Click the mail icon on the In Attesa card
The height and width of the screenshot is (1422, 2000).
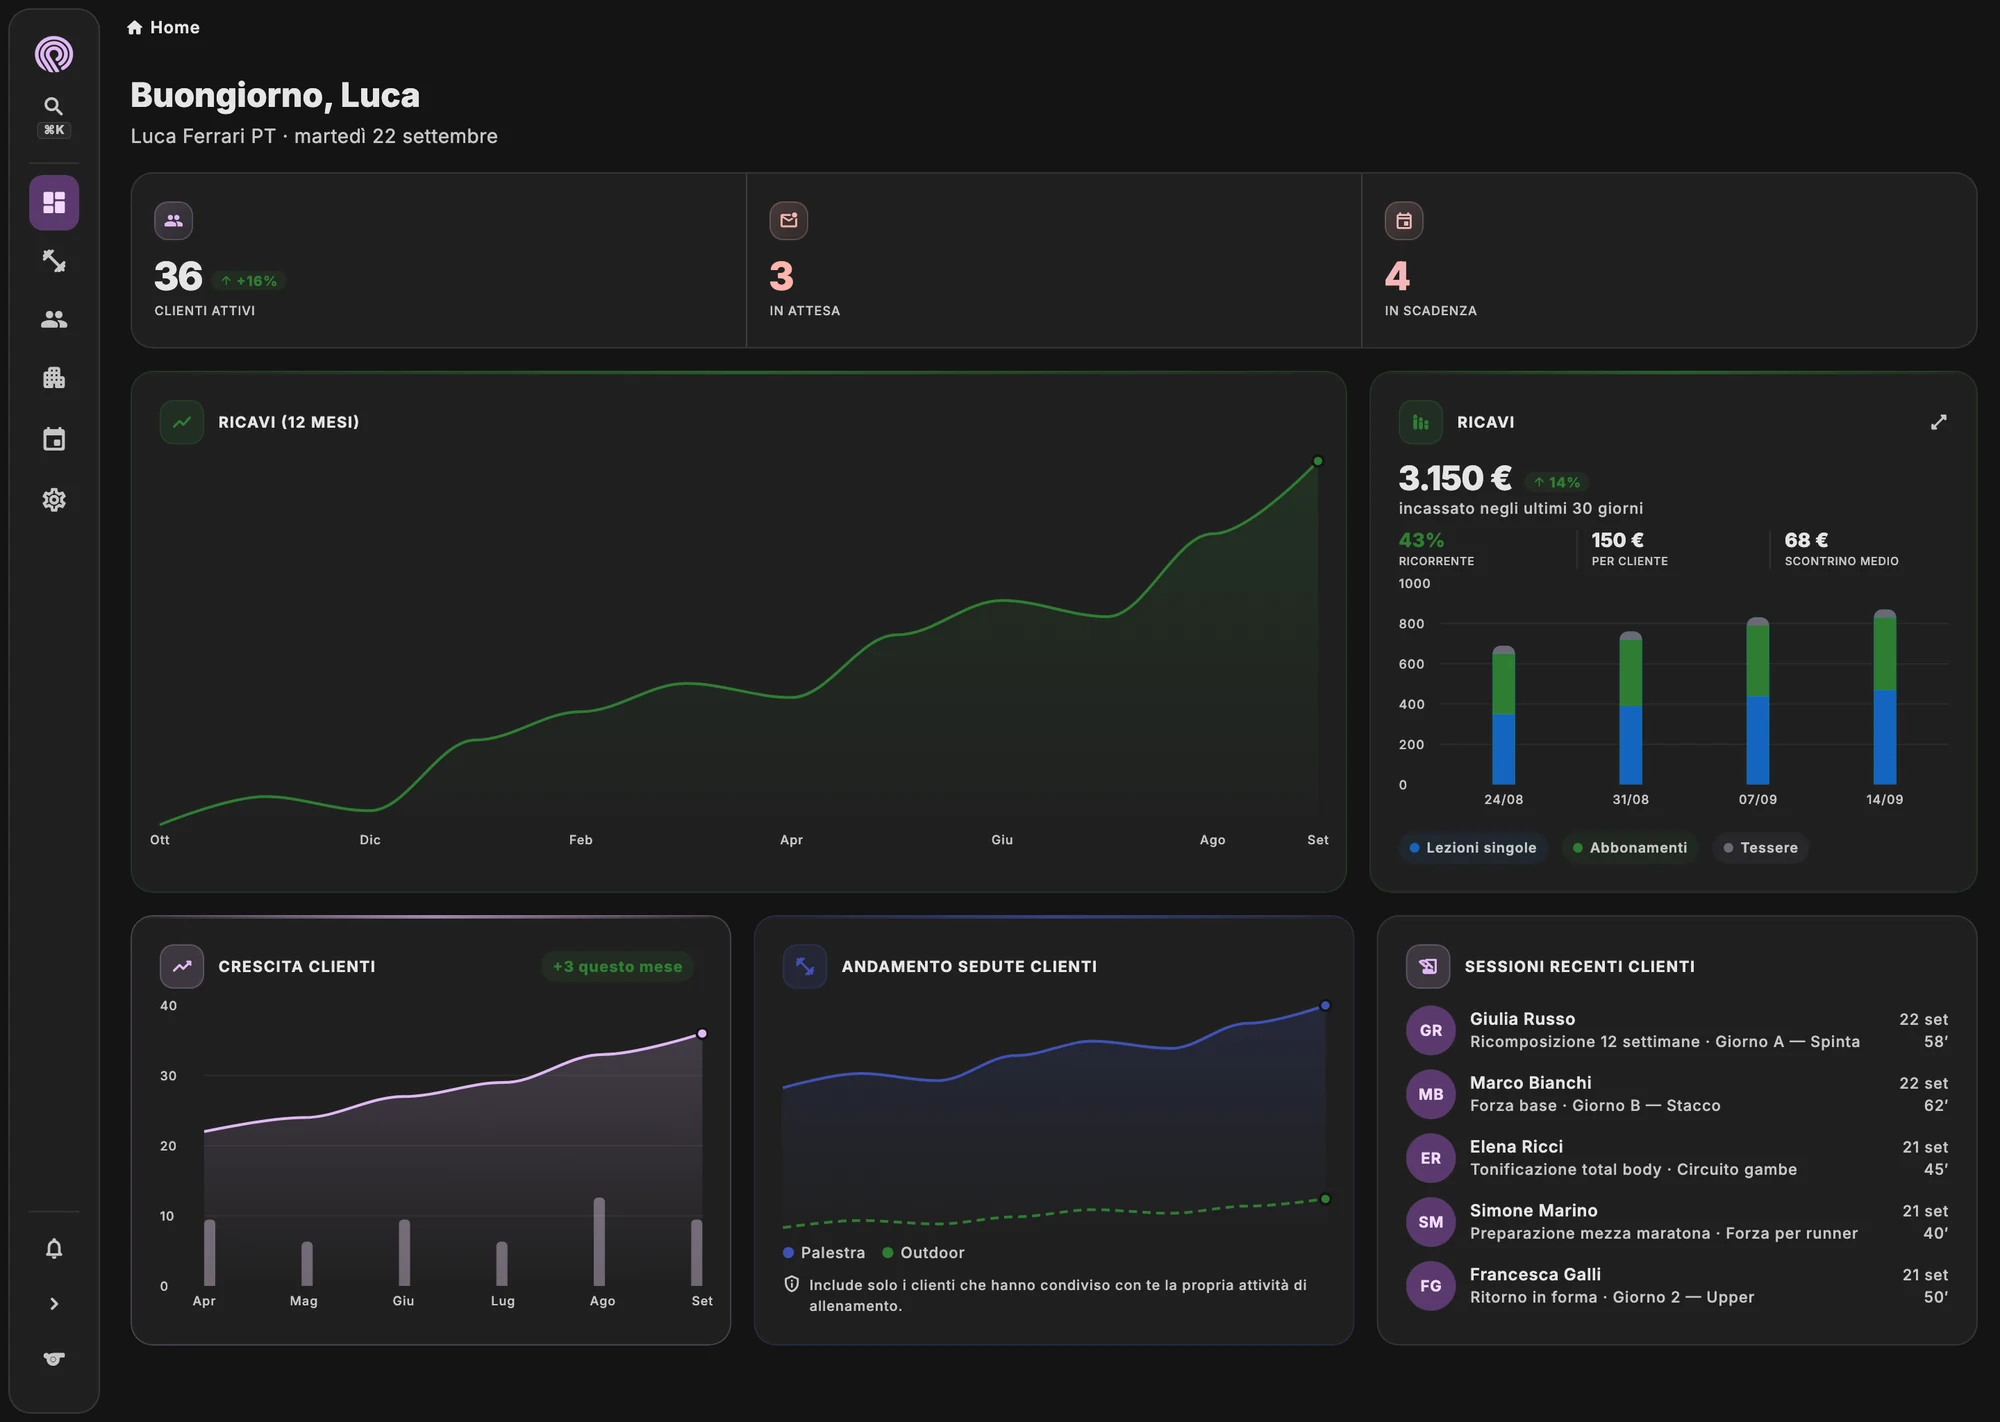789,221
